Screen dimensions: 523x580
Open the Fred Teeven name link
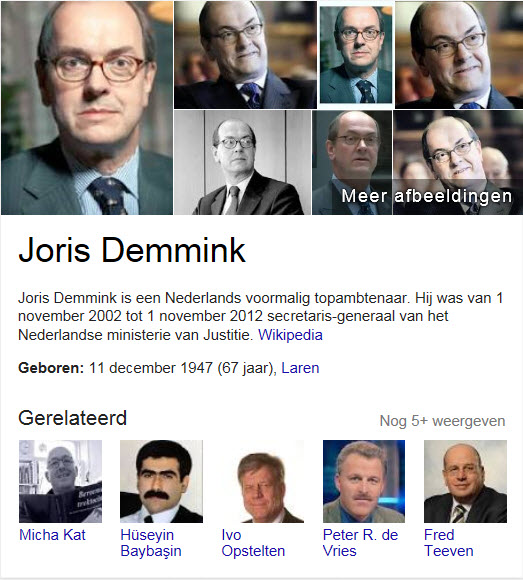pyautogui.click(x=449, y=543)
